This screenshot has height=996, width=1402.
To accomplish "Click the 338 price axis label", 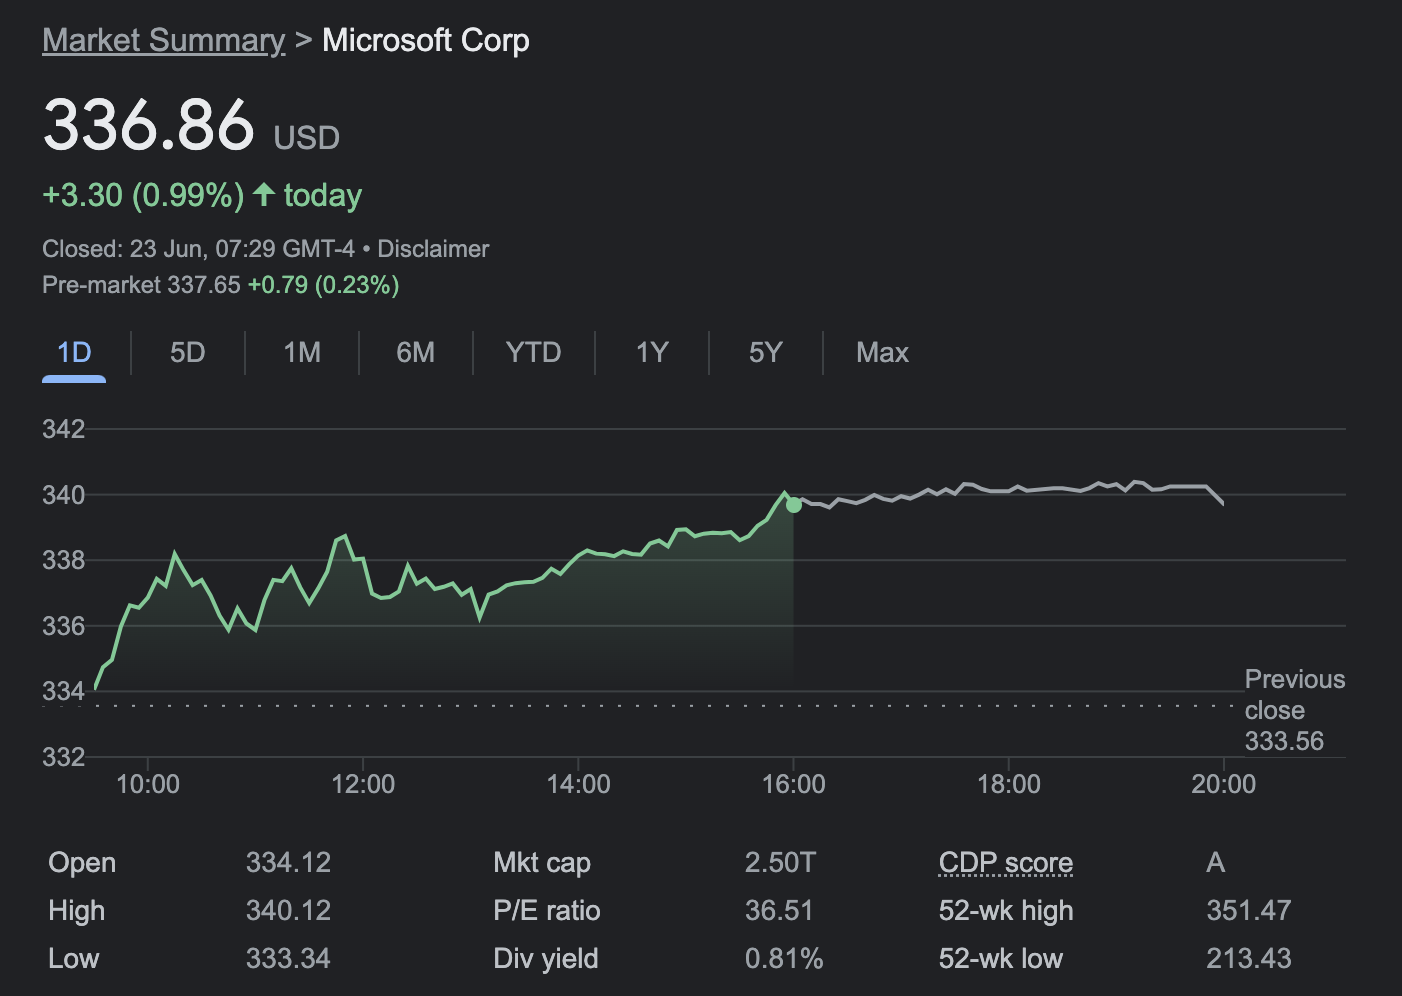I will (64, 560).
